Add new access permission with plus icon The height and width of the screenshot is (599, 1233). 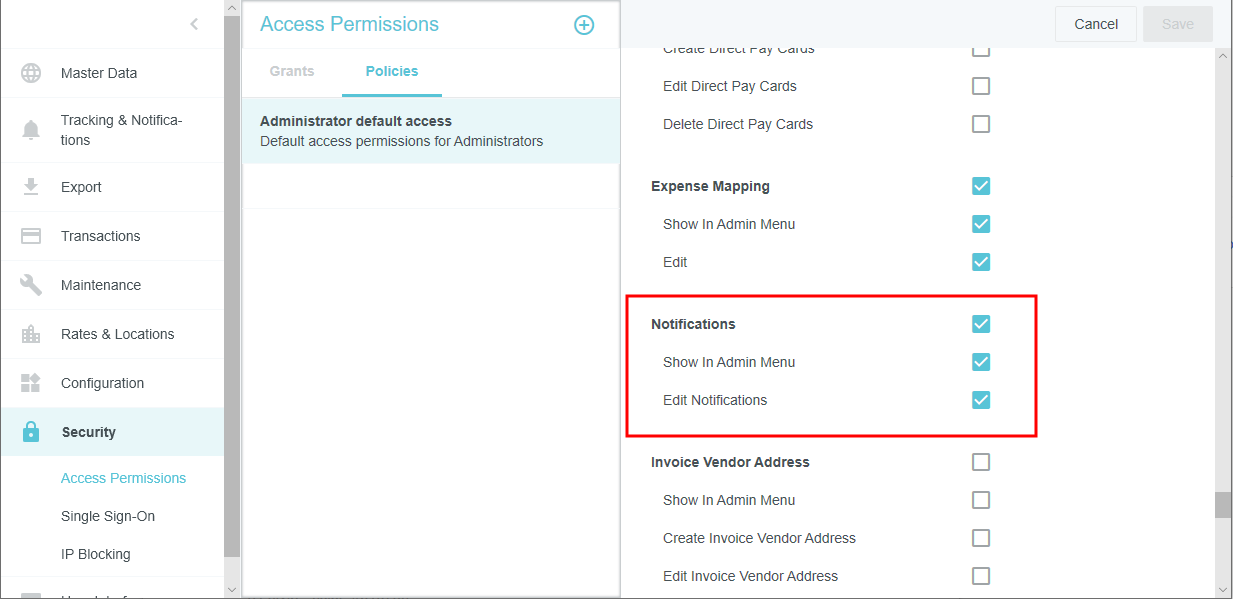[x=584, y=25]
